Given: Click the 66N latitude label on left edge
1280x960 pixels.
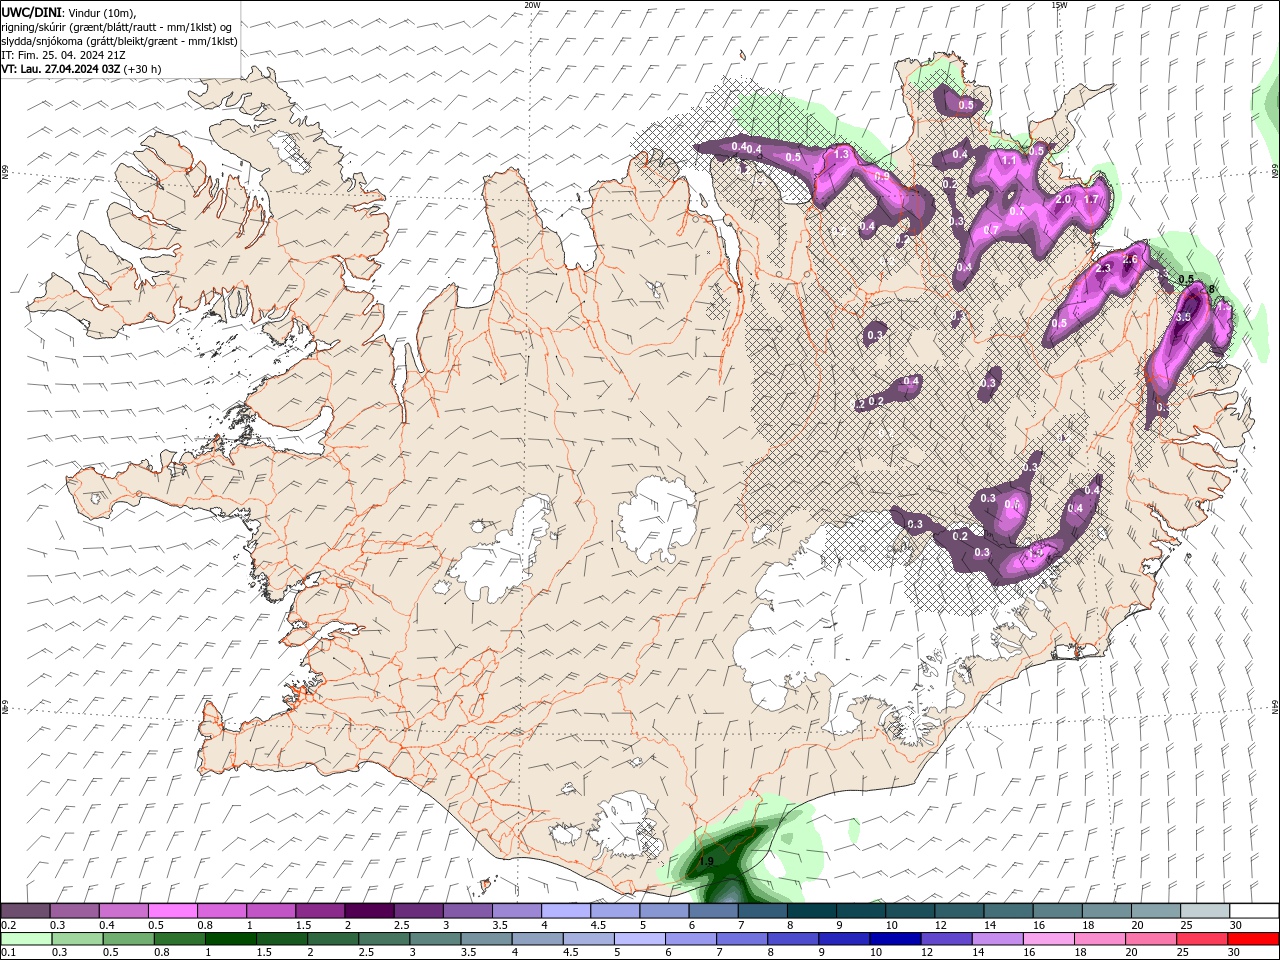Looking at the screenshot, I should pos(5,172).
